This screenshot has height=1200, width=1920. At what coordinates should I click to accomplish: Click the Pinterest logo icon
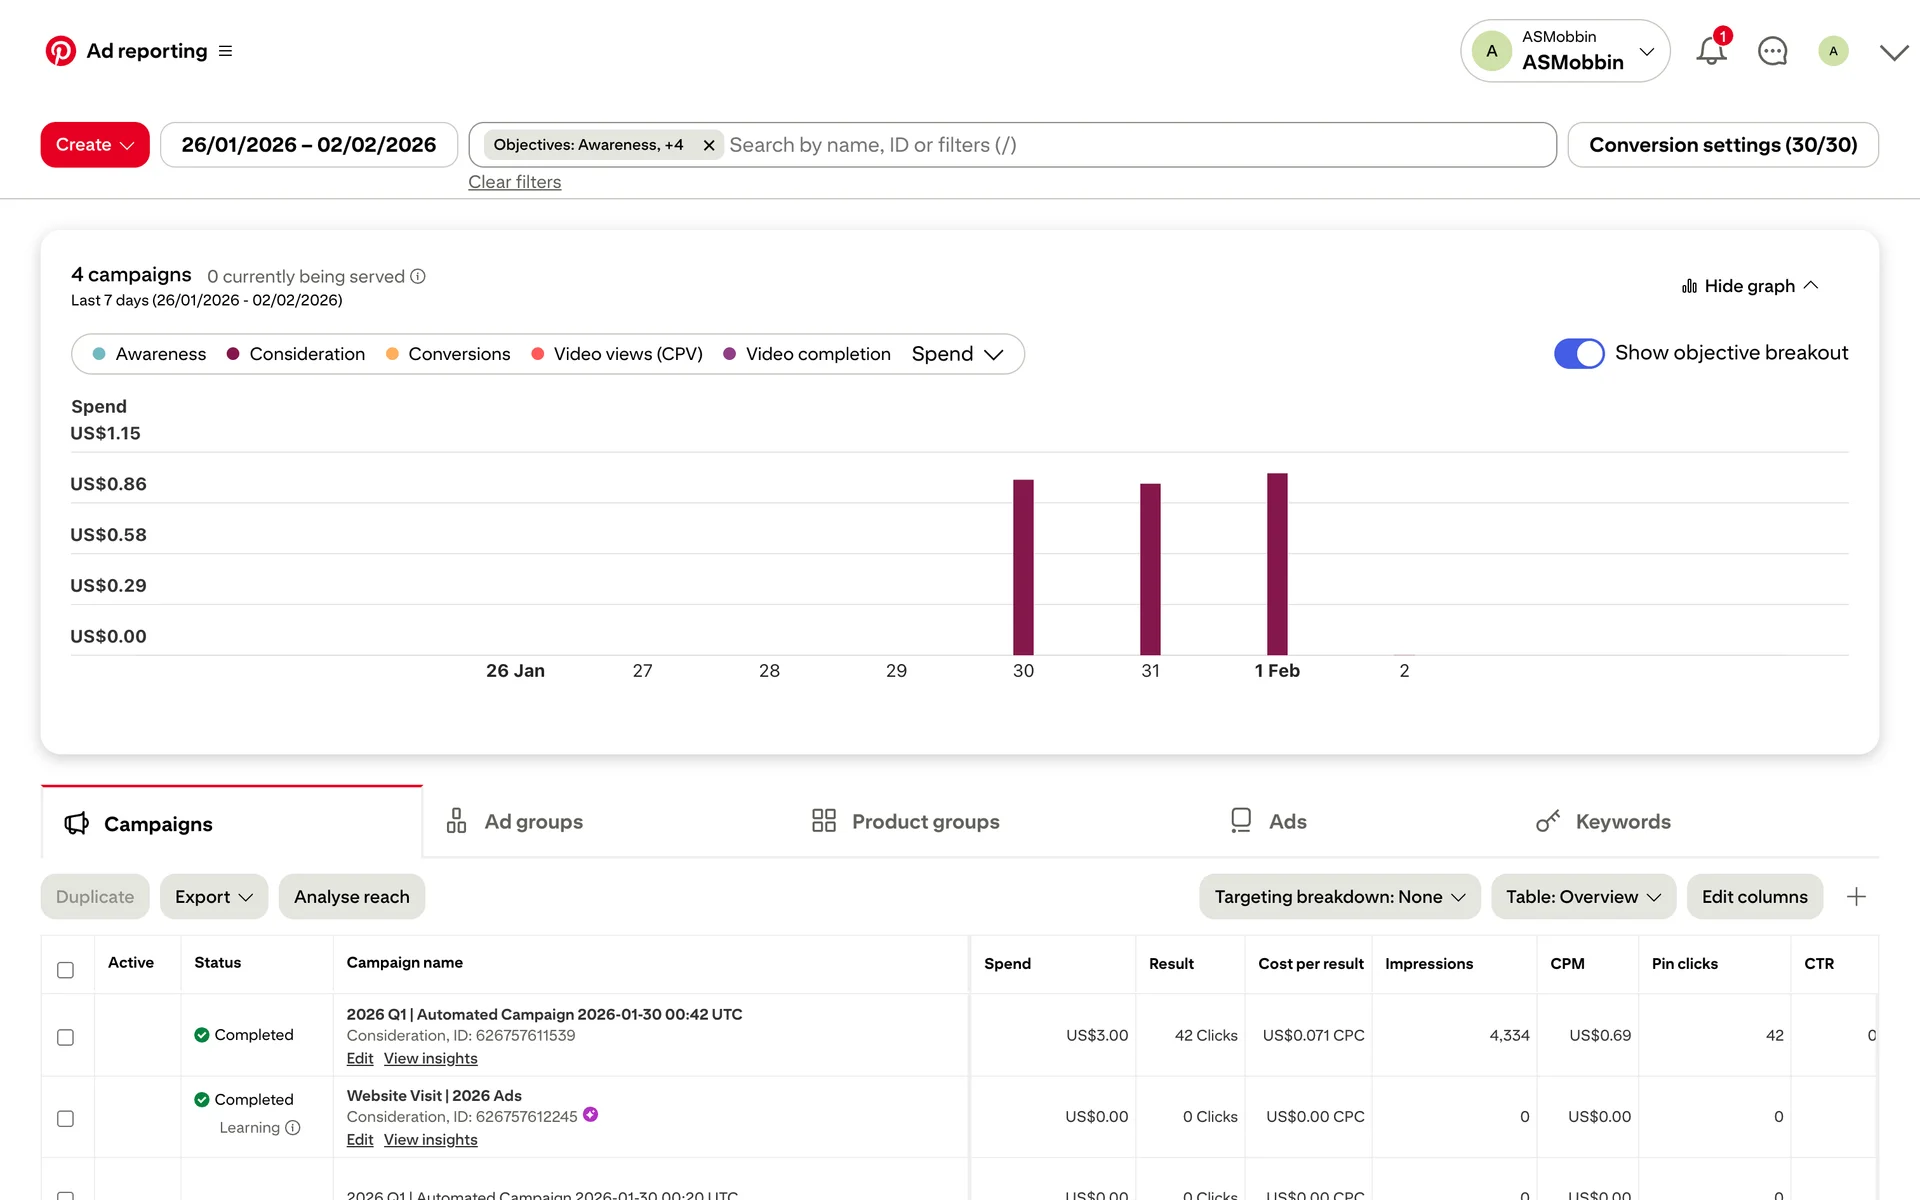(x=60, y=51)
